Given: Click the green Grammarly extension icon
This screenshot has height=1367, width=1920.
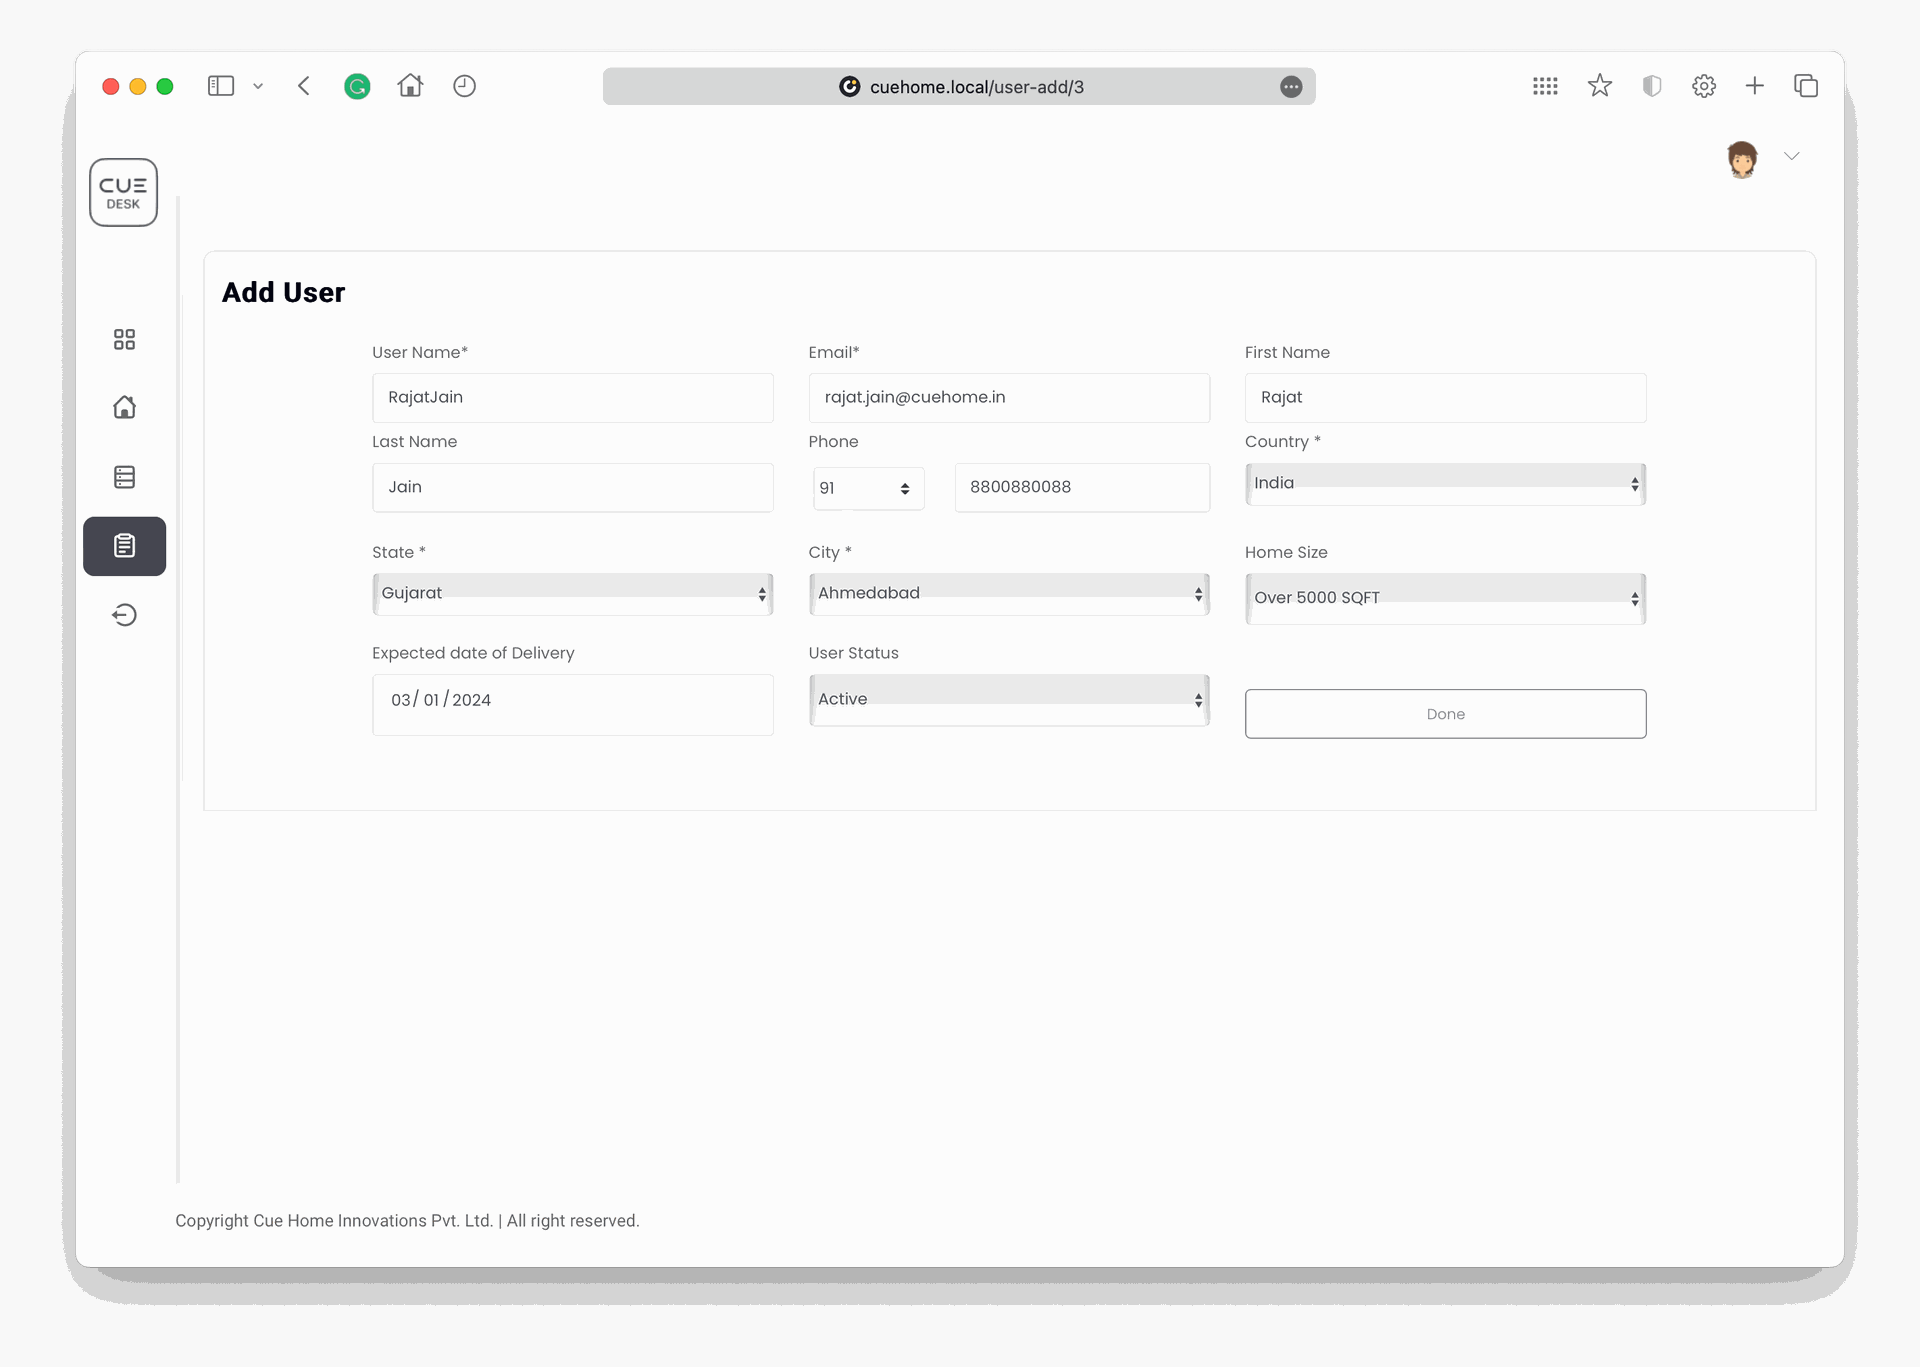Looking at the screenshot, I should [x=357, y=87].
